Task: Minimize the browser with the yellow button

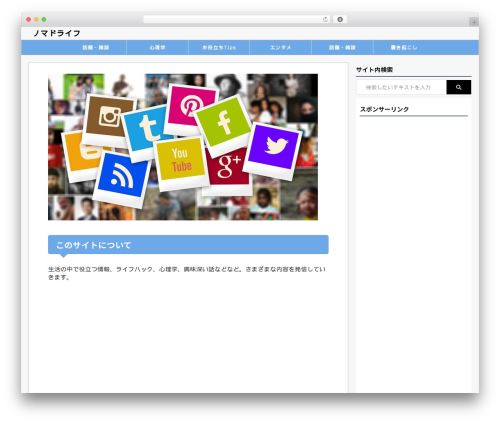Action: (x=36, y=20)
